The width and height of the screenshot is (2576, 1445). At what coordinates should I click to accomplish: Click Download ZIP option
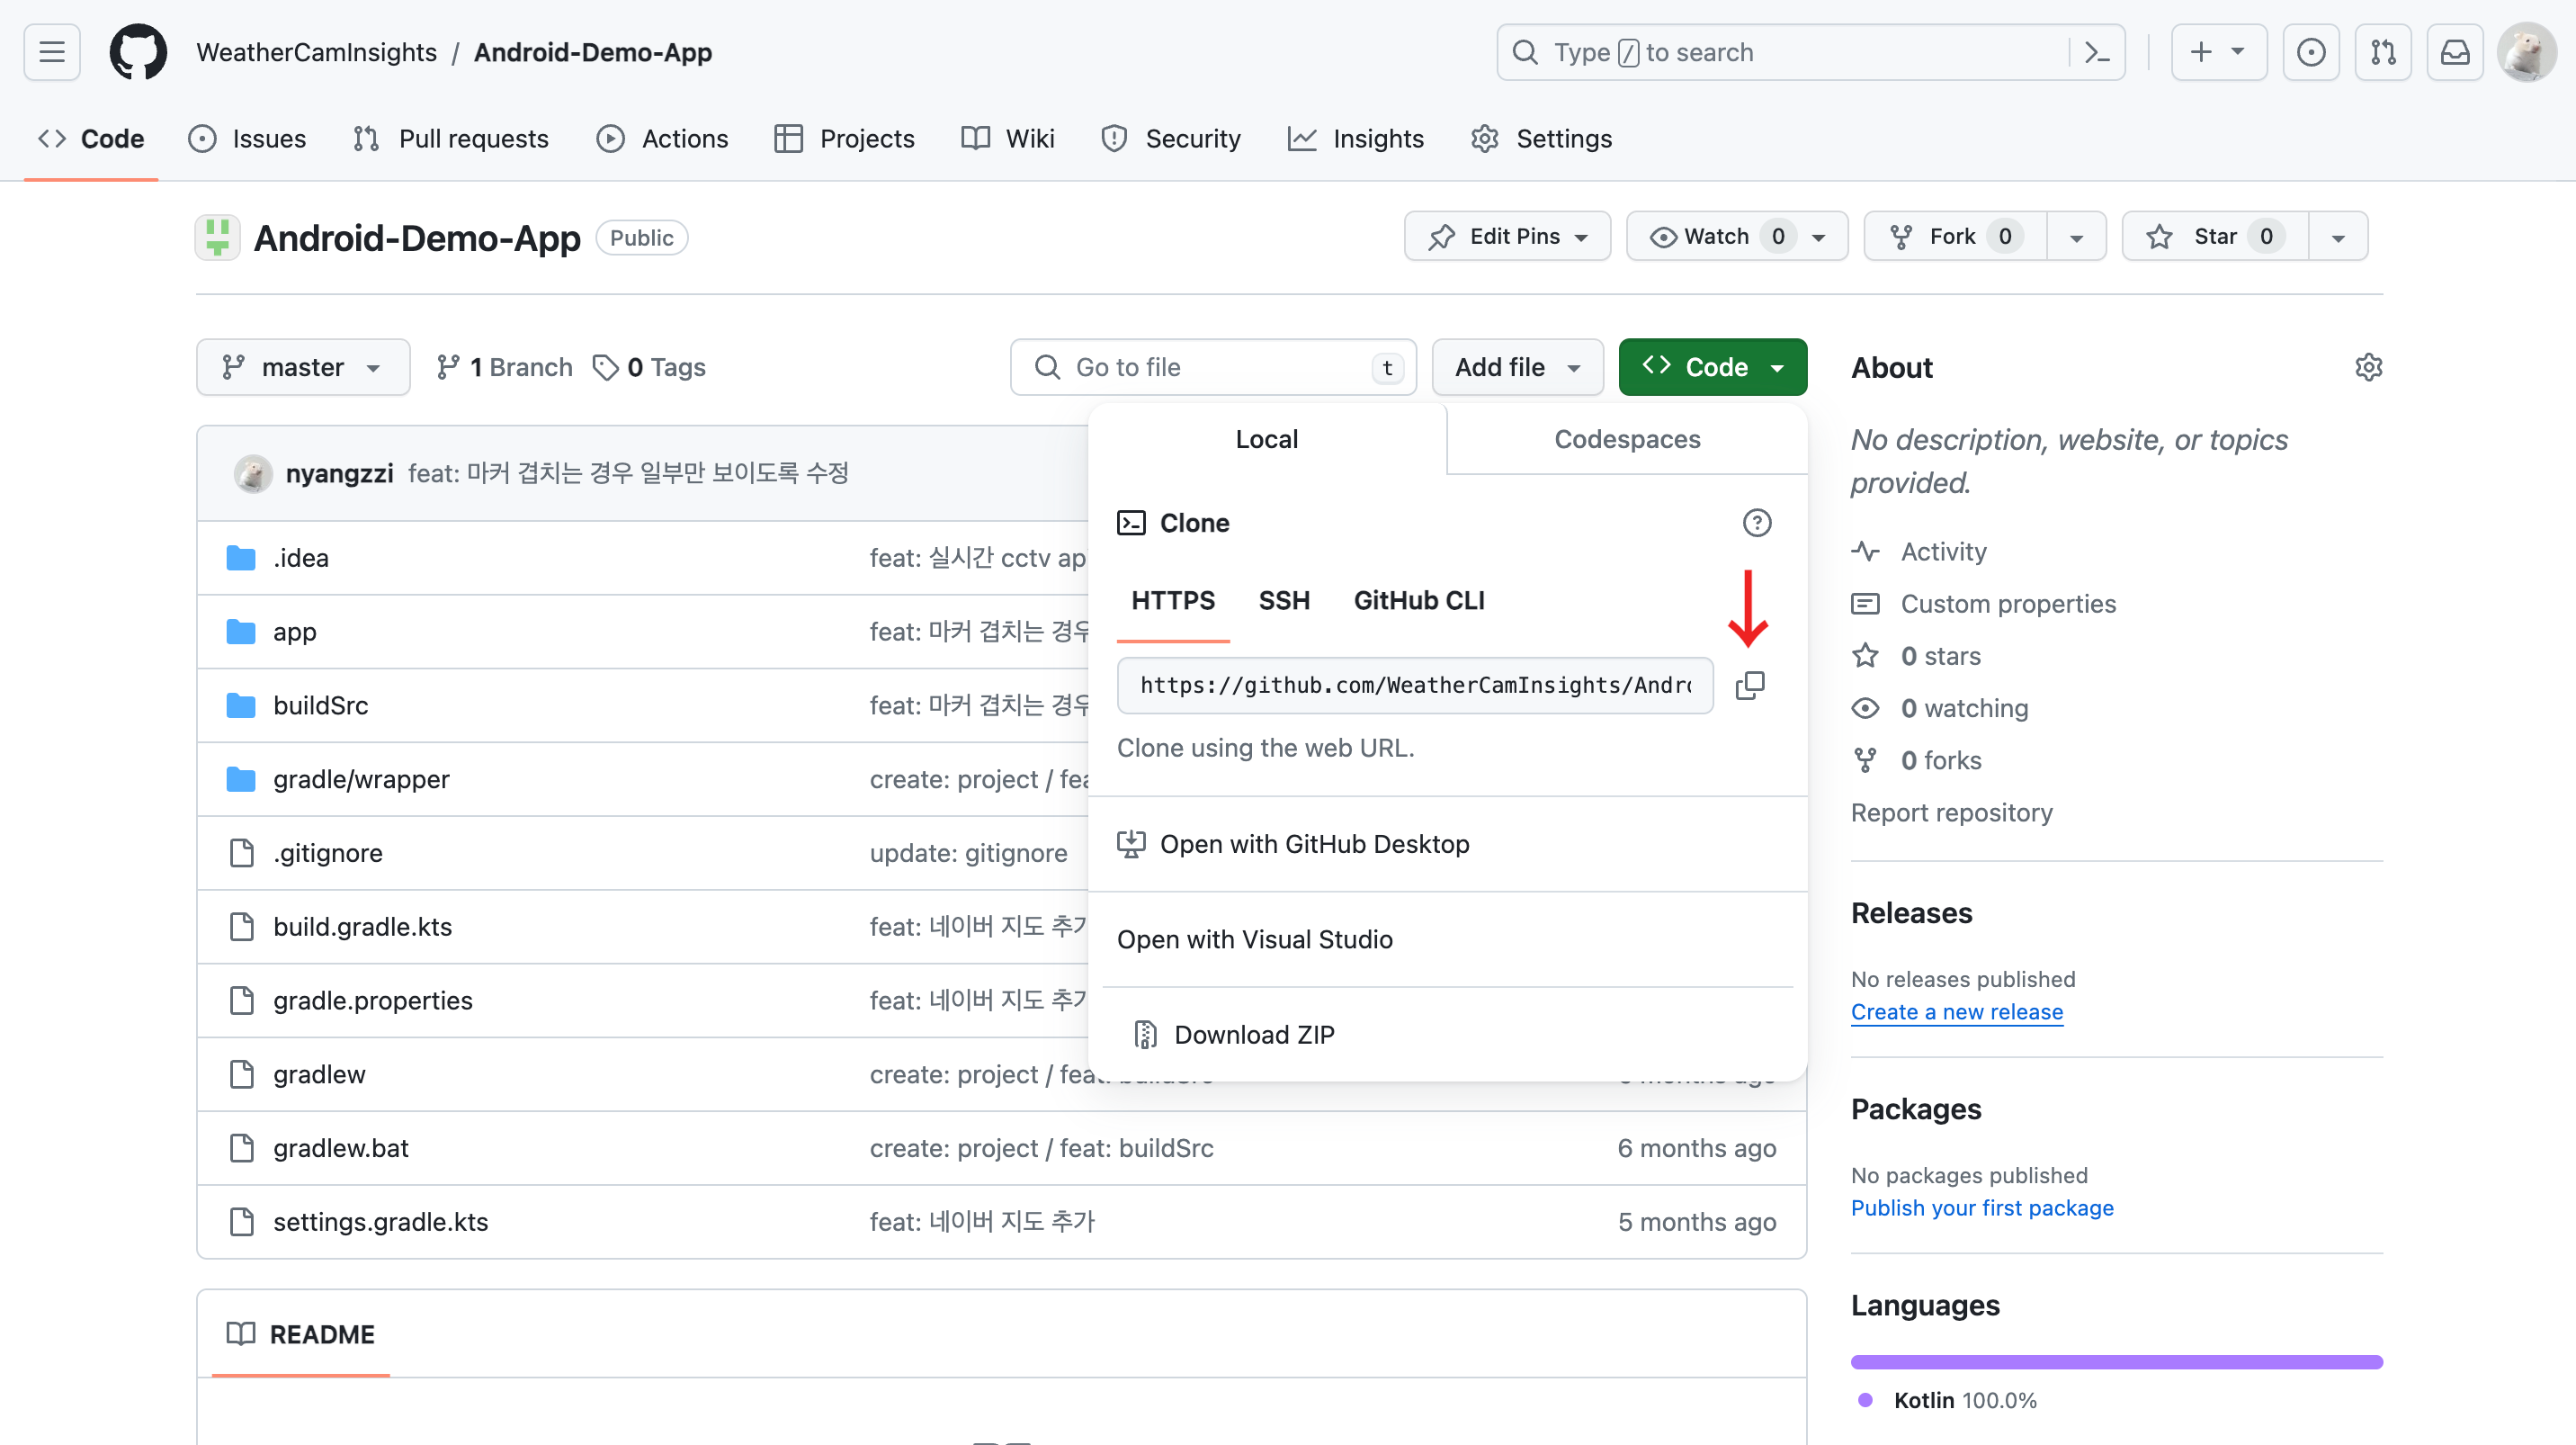tap(1253, 1034)
